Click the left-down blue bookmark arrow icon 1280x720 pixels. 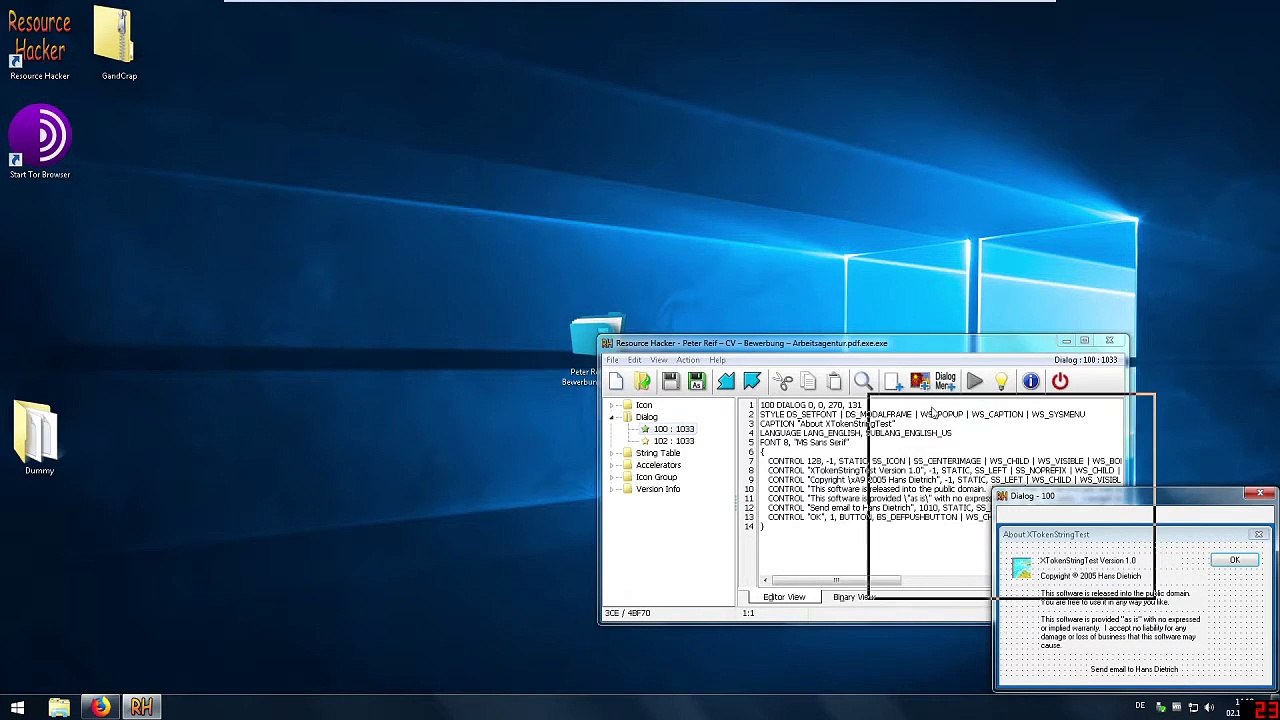pyautogui.click(x=726, y=381)
